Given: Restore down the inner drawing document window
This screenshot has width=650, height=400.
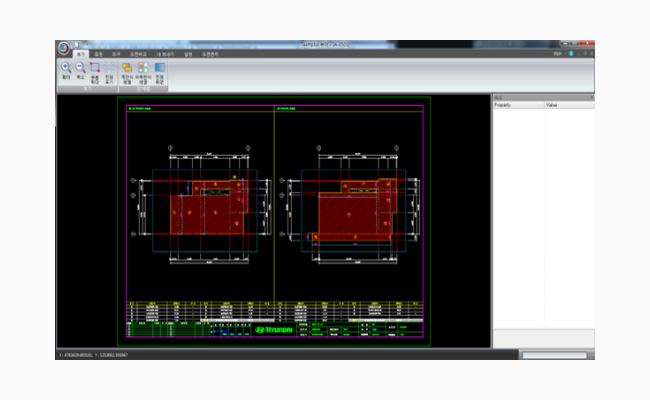Looking at the screenshot, I should click(x=585, y=53).
